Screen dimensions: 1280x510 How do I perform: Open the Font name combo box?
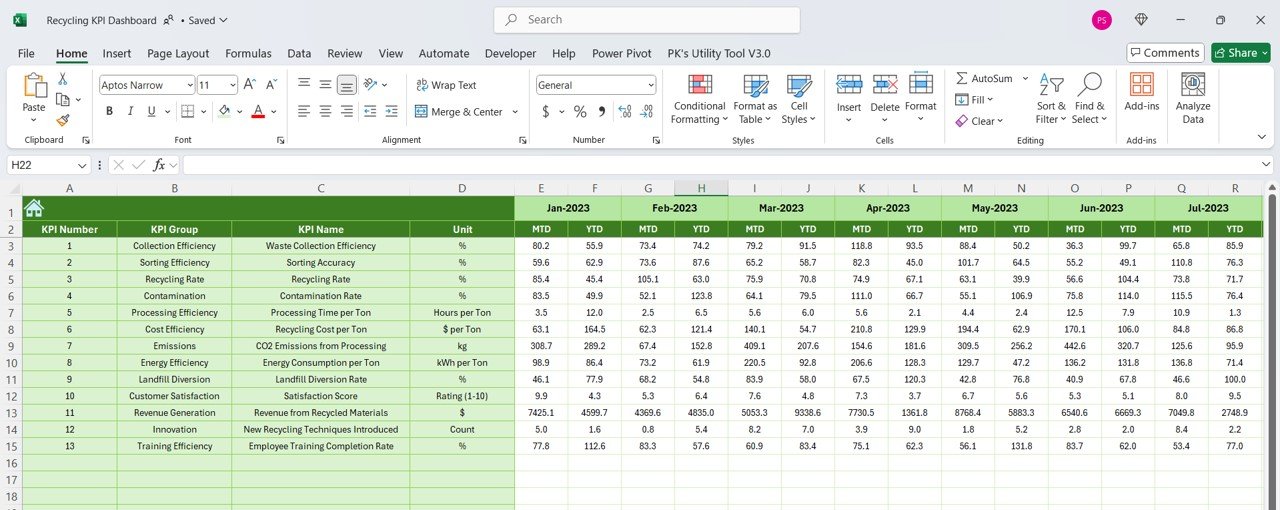pyautogui.click(x=146, y=85)
